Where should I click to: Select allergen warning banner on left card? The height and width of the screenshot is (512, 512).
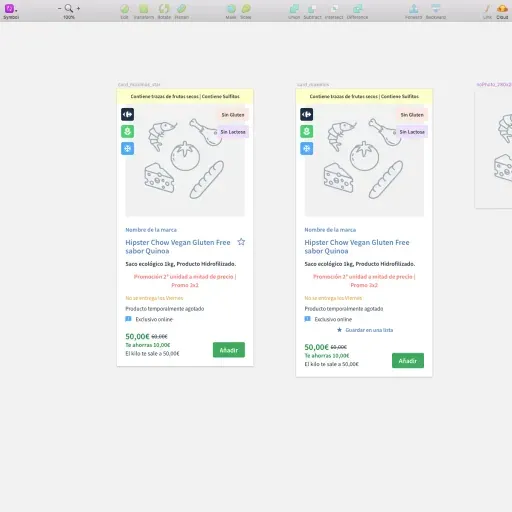185,96
